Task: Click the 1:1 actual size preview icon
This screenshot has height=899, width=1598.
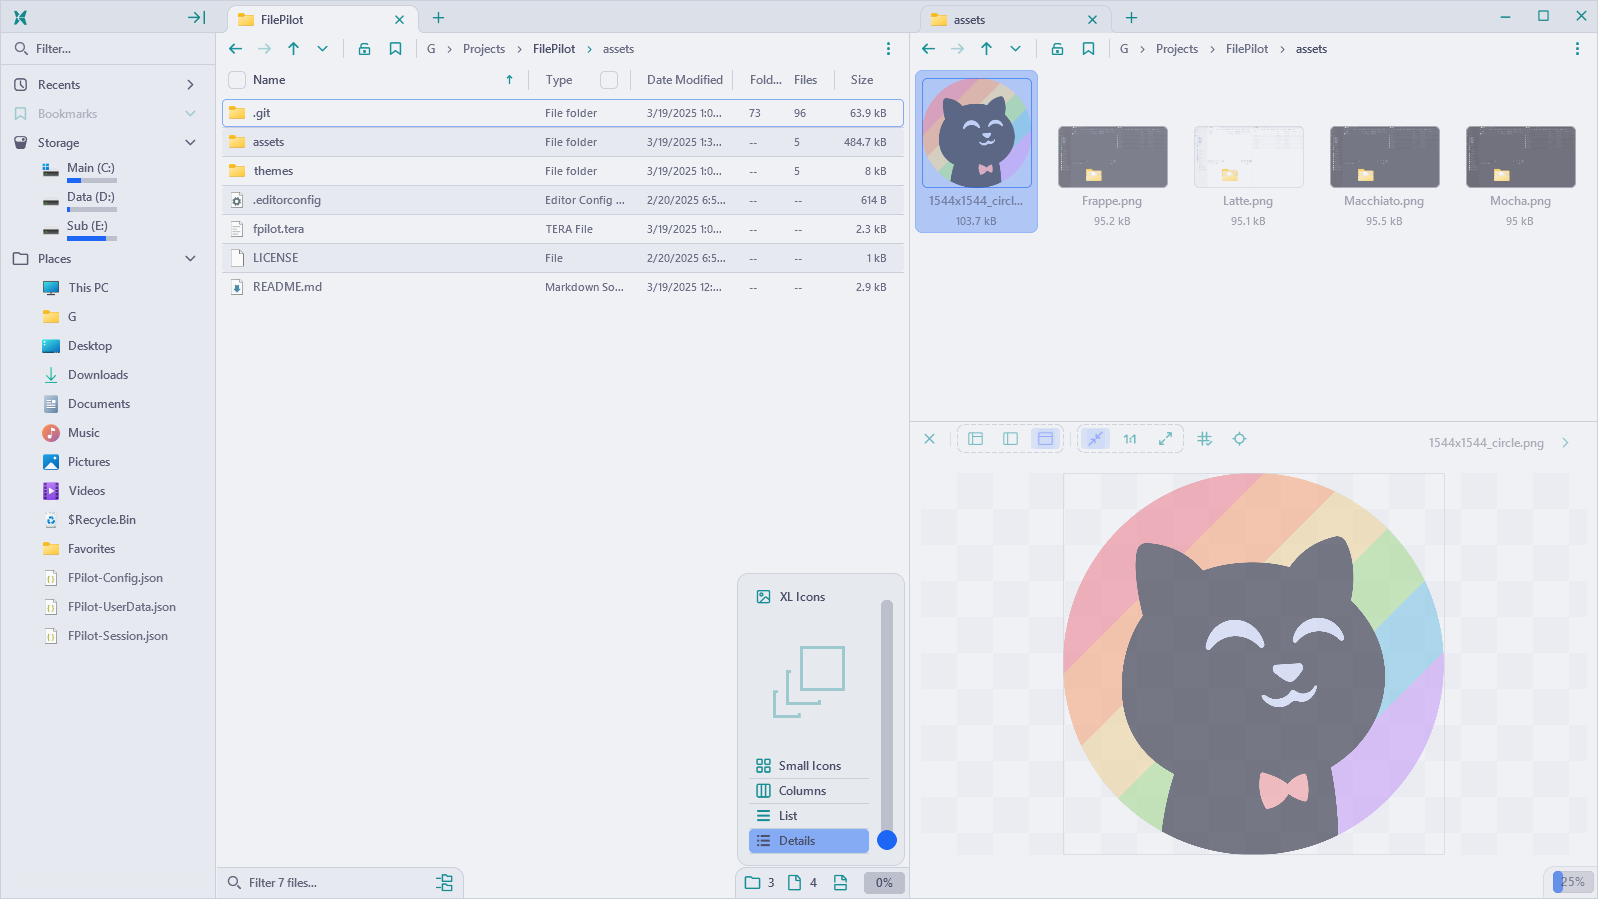Action: click(1130, 439)
